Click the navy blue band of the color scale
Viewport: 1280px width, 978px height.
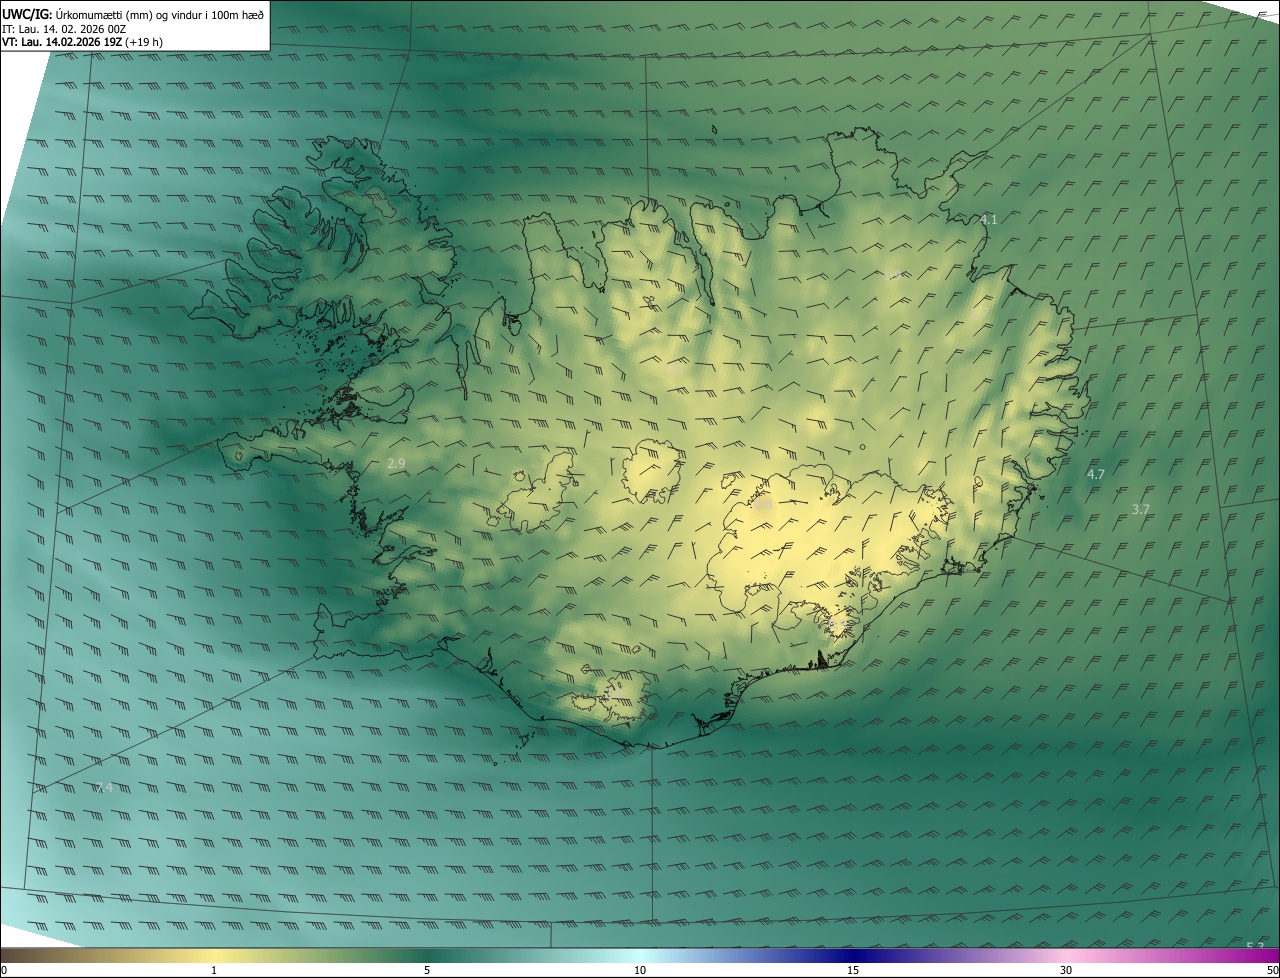point(853,956)
